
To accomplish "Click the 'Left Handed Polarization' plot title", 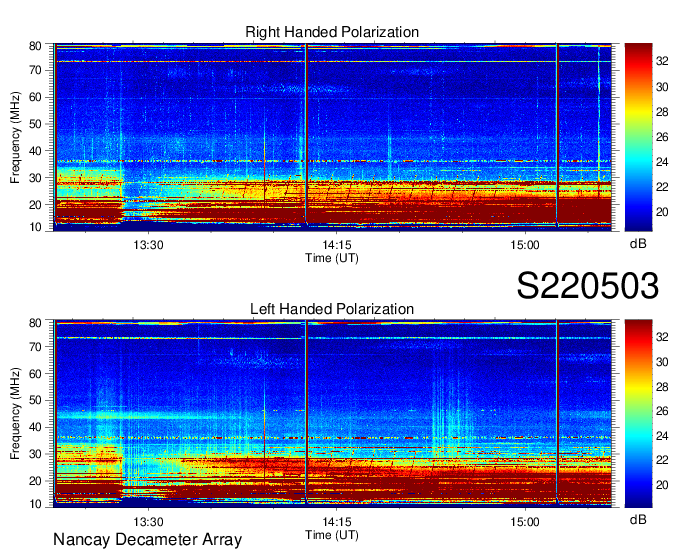I will [x=332, y=309].
